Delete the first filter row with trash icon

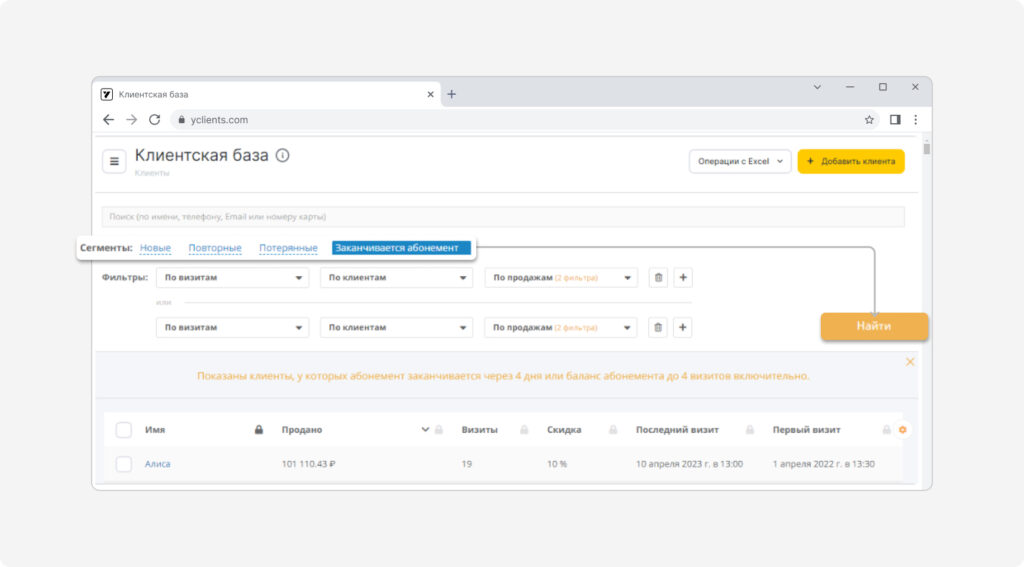658,278
